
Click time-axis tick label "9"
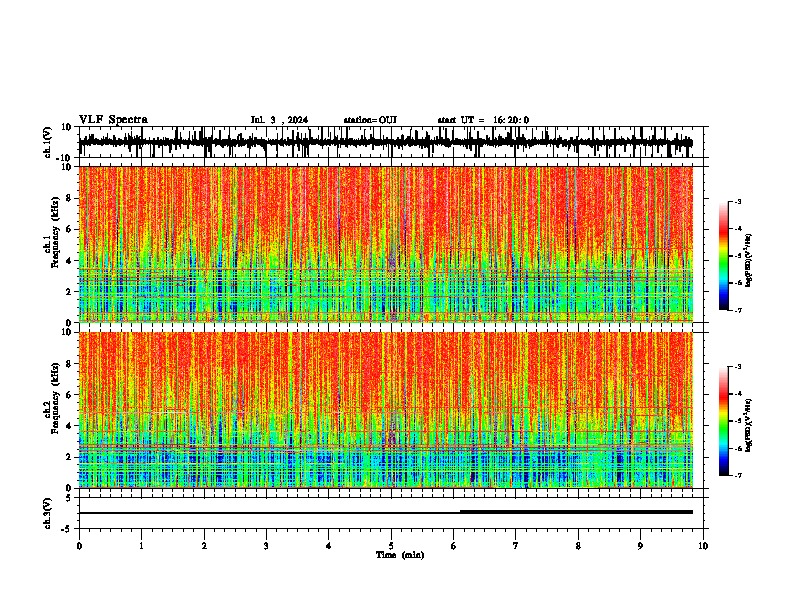[640, 546]
